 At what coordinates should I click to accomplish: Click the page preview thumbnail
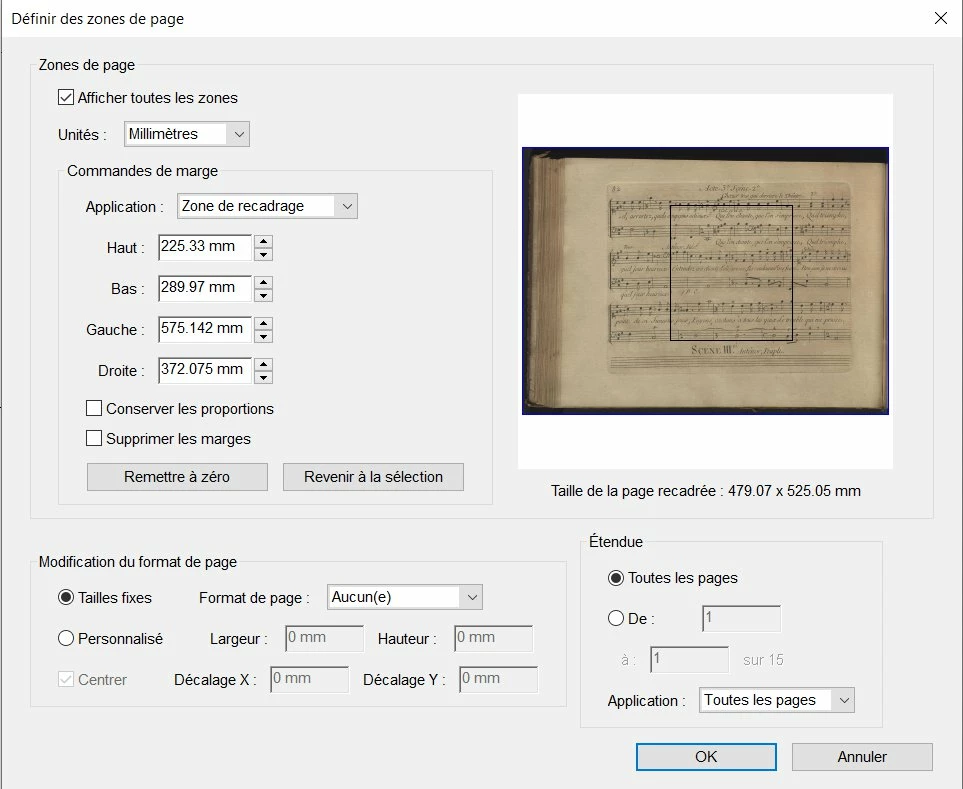point(705,281)
